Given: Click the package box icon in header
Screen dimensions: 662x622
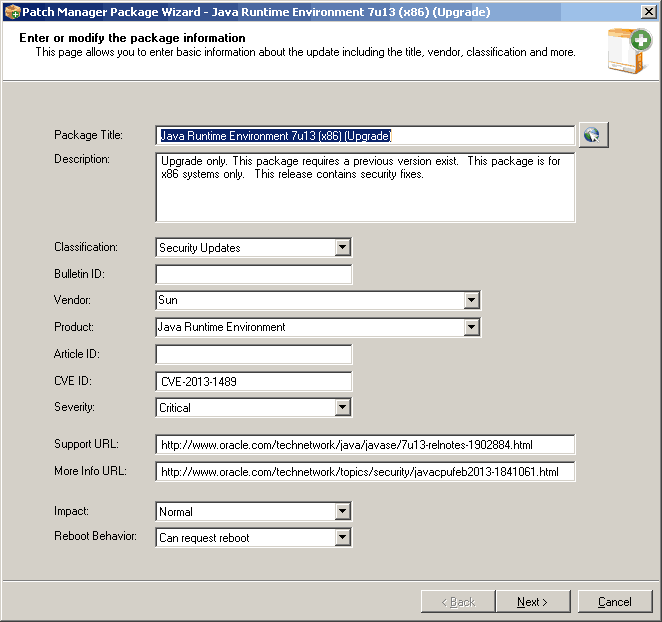Looking at the screenshot, I should click(x=629, y=50).
